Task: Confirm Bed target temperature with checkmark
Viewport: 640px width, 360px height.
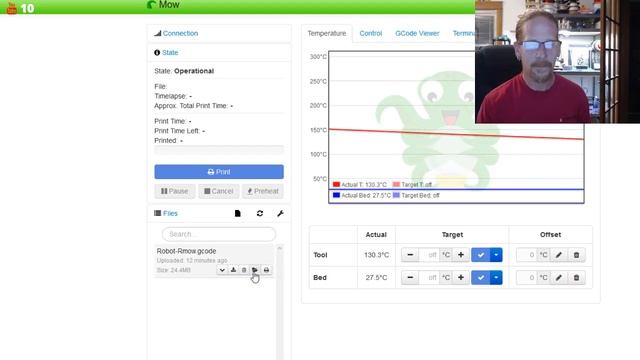Action: (x=481, y=278)
